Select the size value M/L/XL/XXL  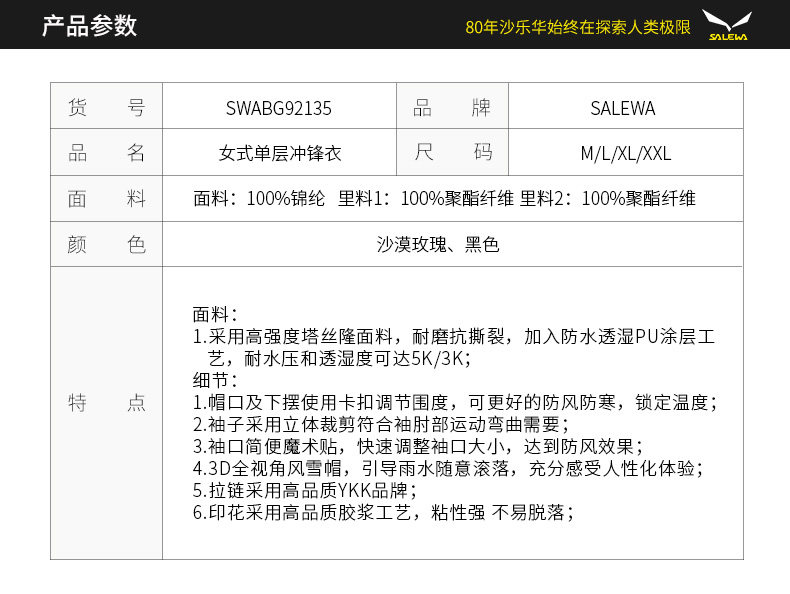(626, 153)
